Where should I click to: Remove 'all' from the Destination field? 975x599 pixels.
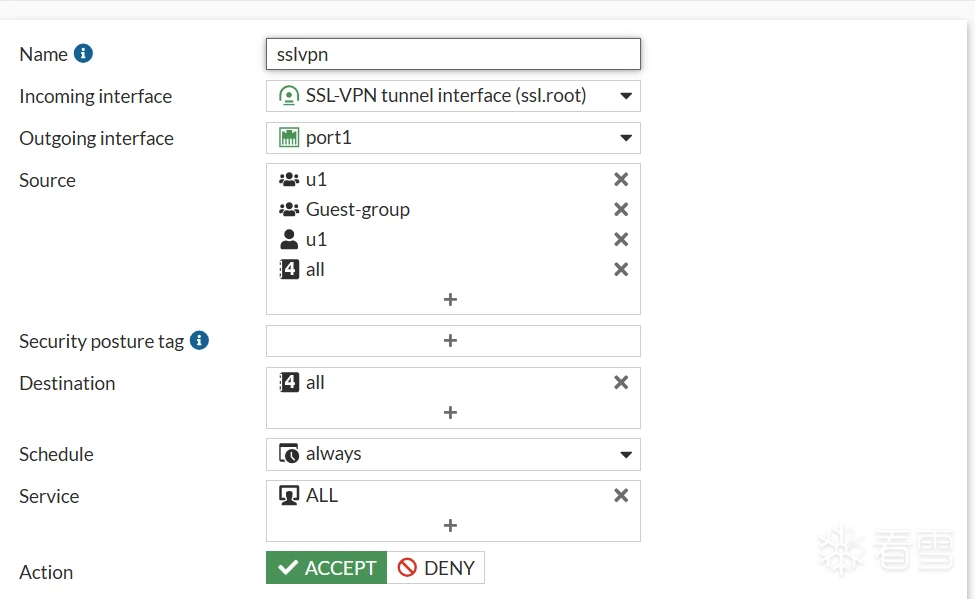pos(621,383)
